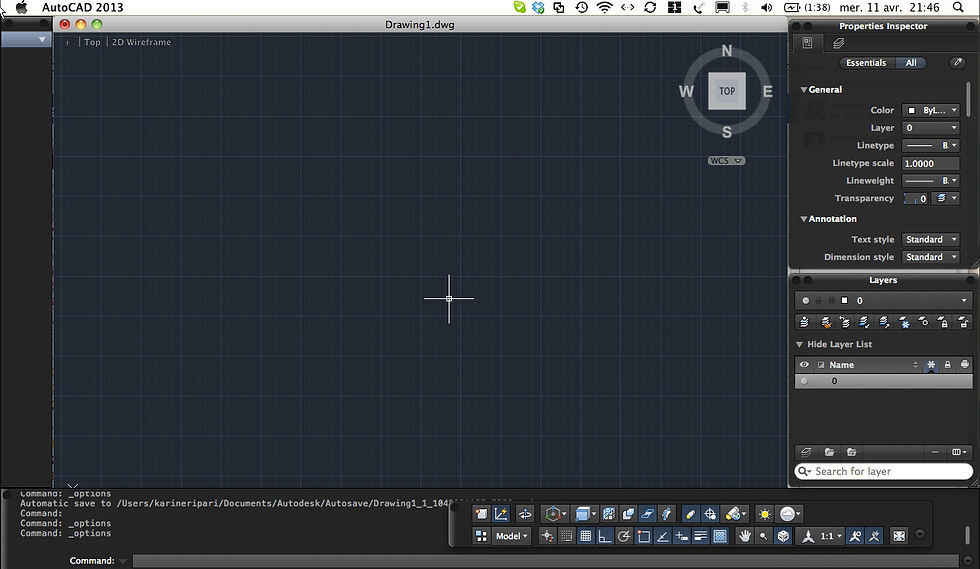The width and height of the screenshot is (980, 569).
Task: Click the New Layer icon at the Layers panel bottom
Action: point(806,452)
